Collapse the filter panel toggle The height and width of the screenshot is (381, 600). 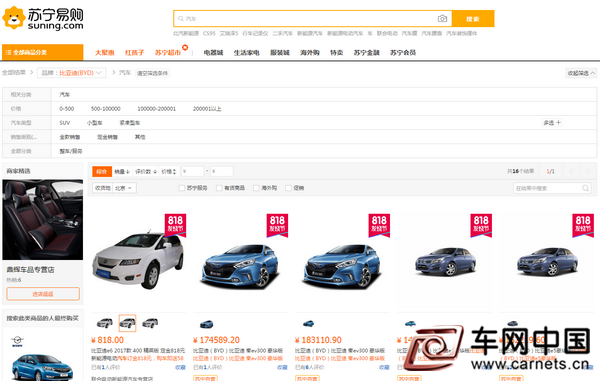(581, 73)
